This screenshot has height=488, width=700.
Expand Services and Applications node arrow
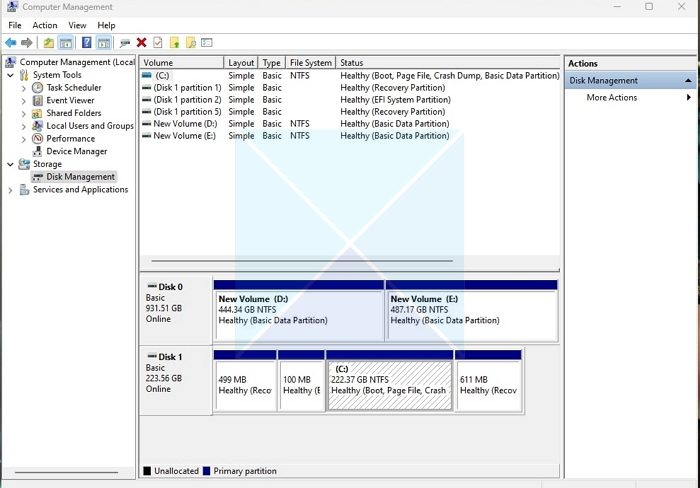[10, 190]
